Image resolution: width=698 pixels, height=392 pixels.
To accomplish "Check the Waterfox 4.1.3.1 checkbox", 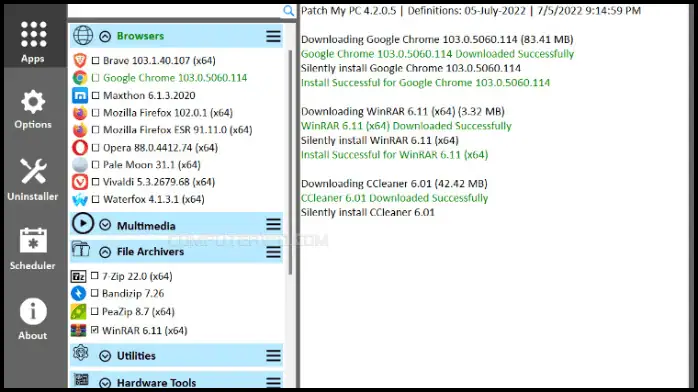I will (95, 199).
